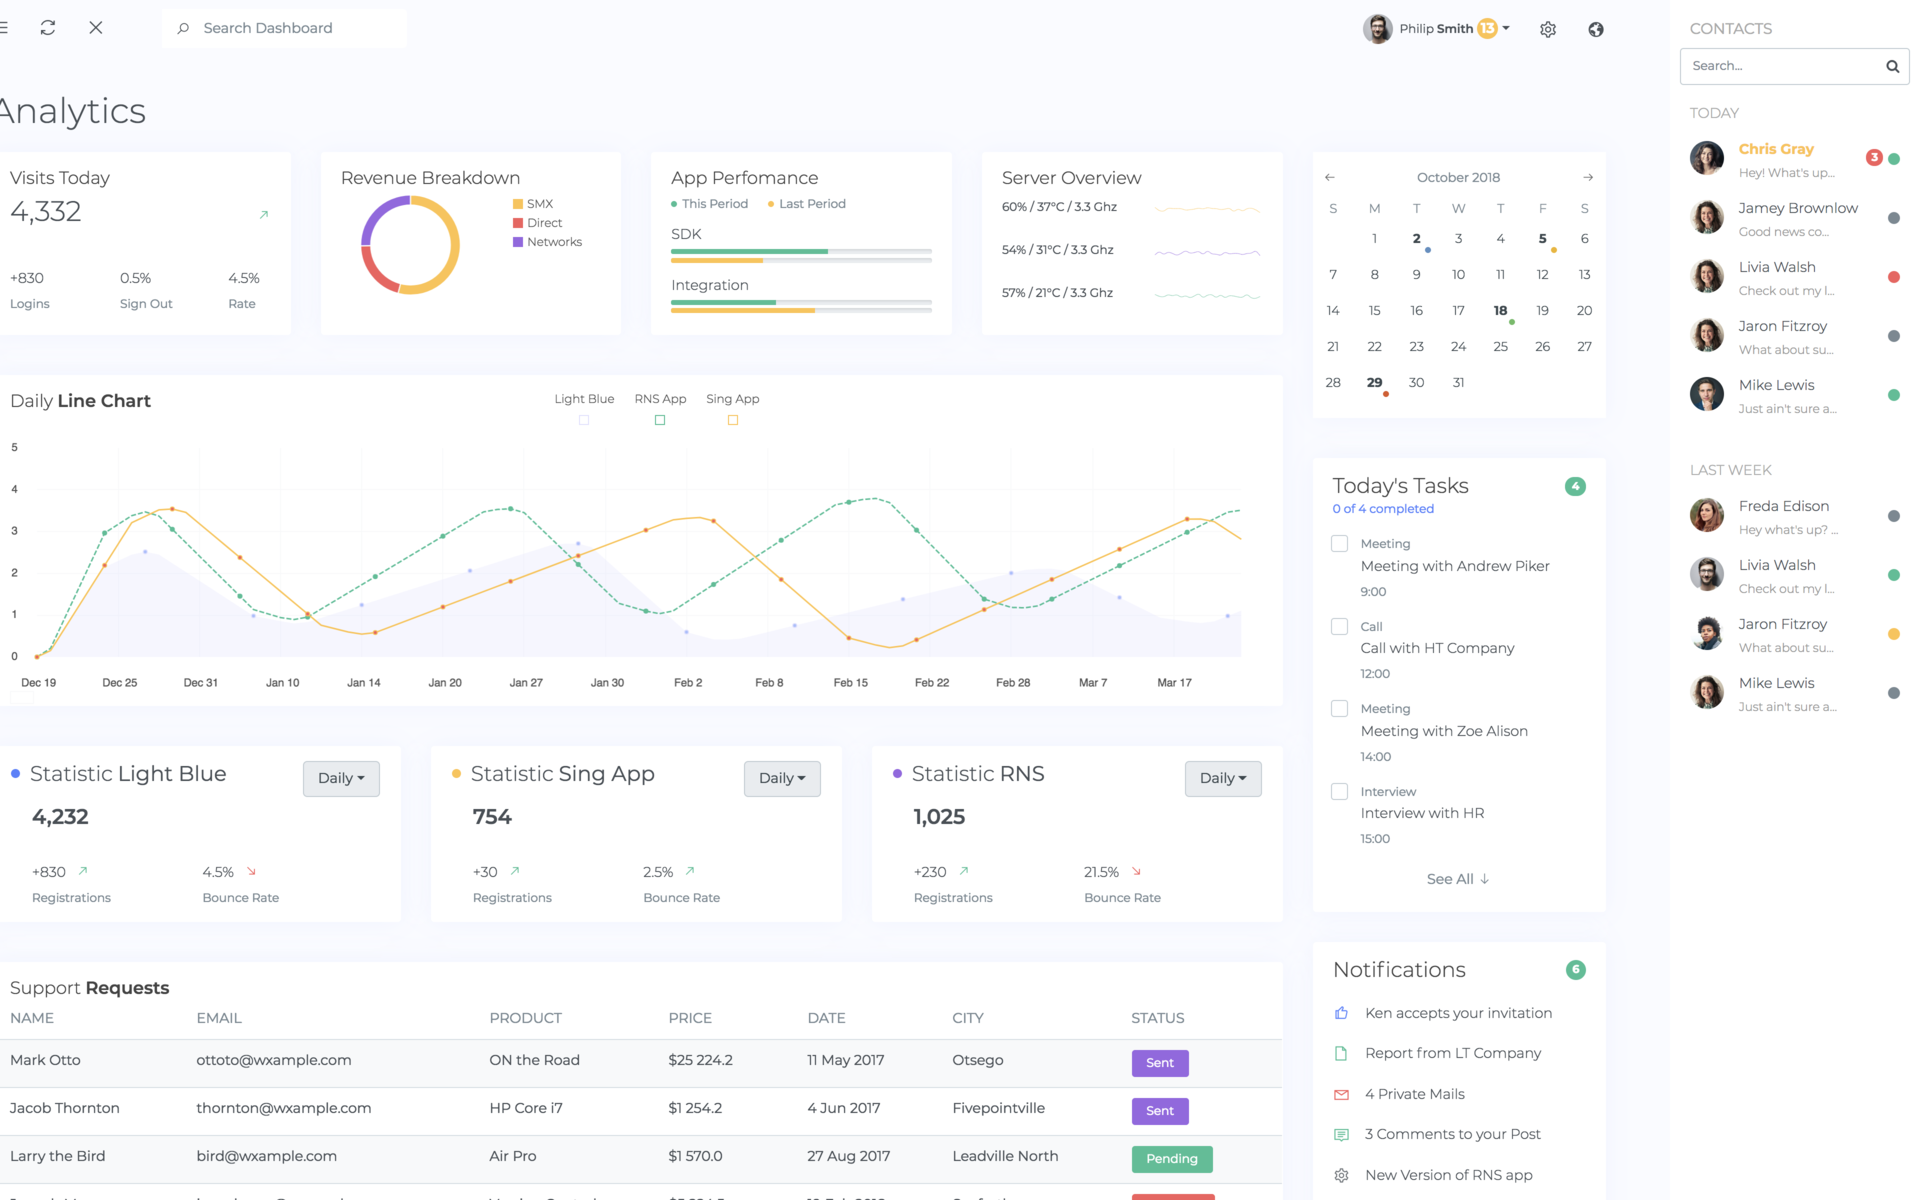Viewport: 1920px width, 1200px height.
Task: Open Ken accepts your invitation notification
Action: click(x=1458, y=1013)
